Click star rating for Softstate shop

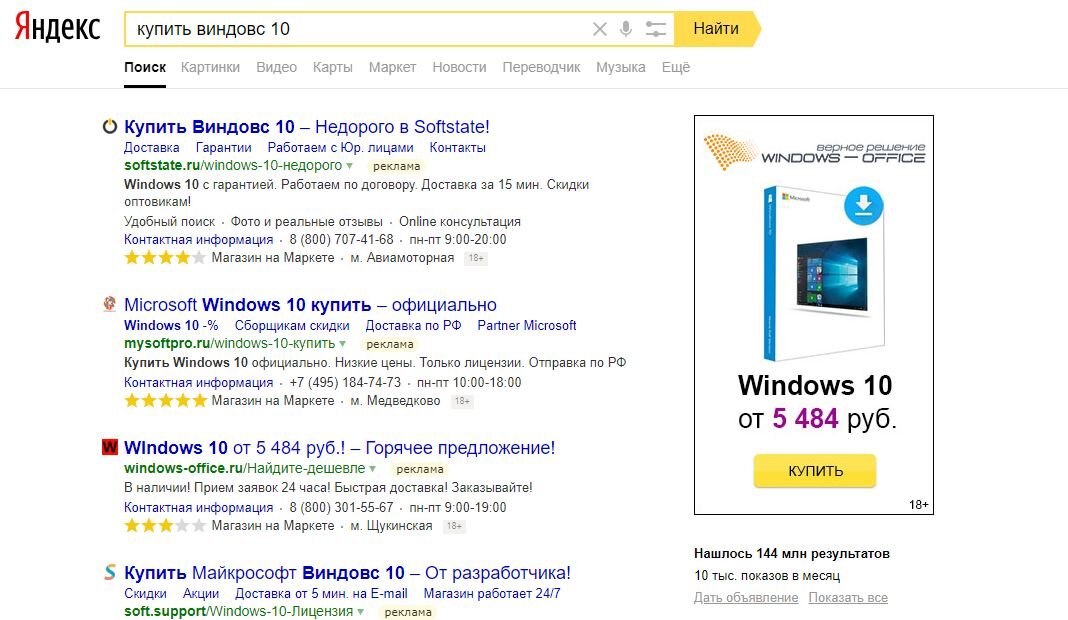point(164,258)
